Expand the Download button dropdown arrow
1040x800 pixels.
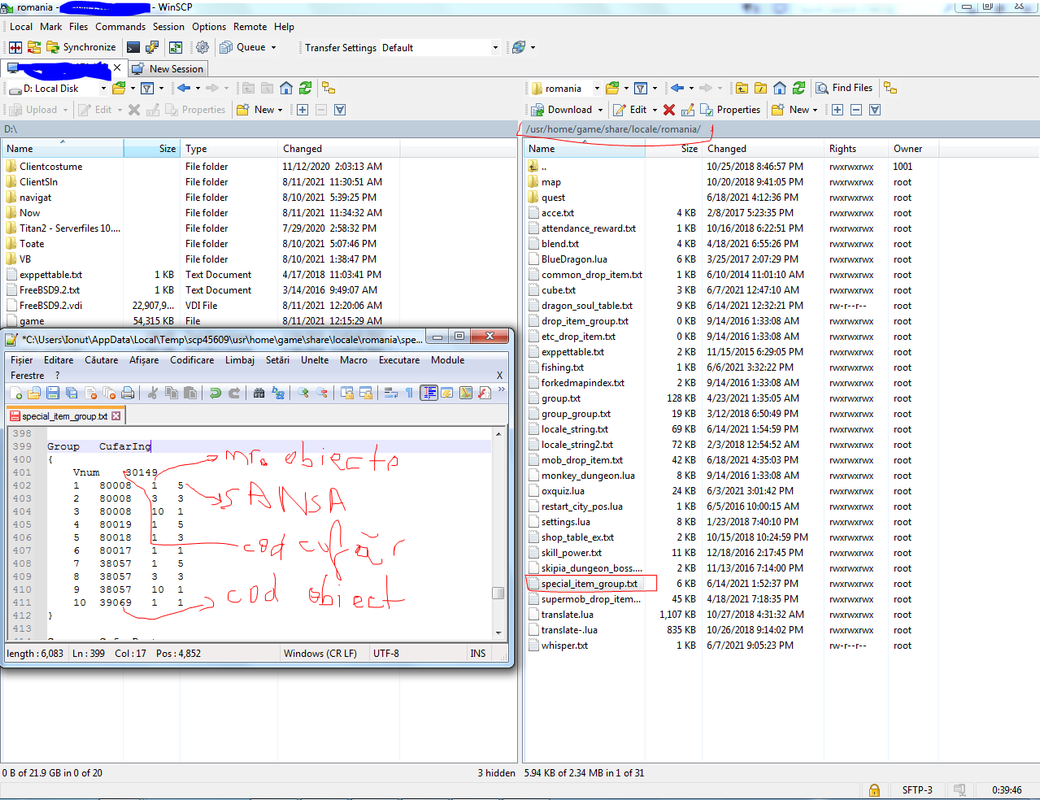pyautogui.click(x=600, y=110)
